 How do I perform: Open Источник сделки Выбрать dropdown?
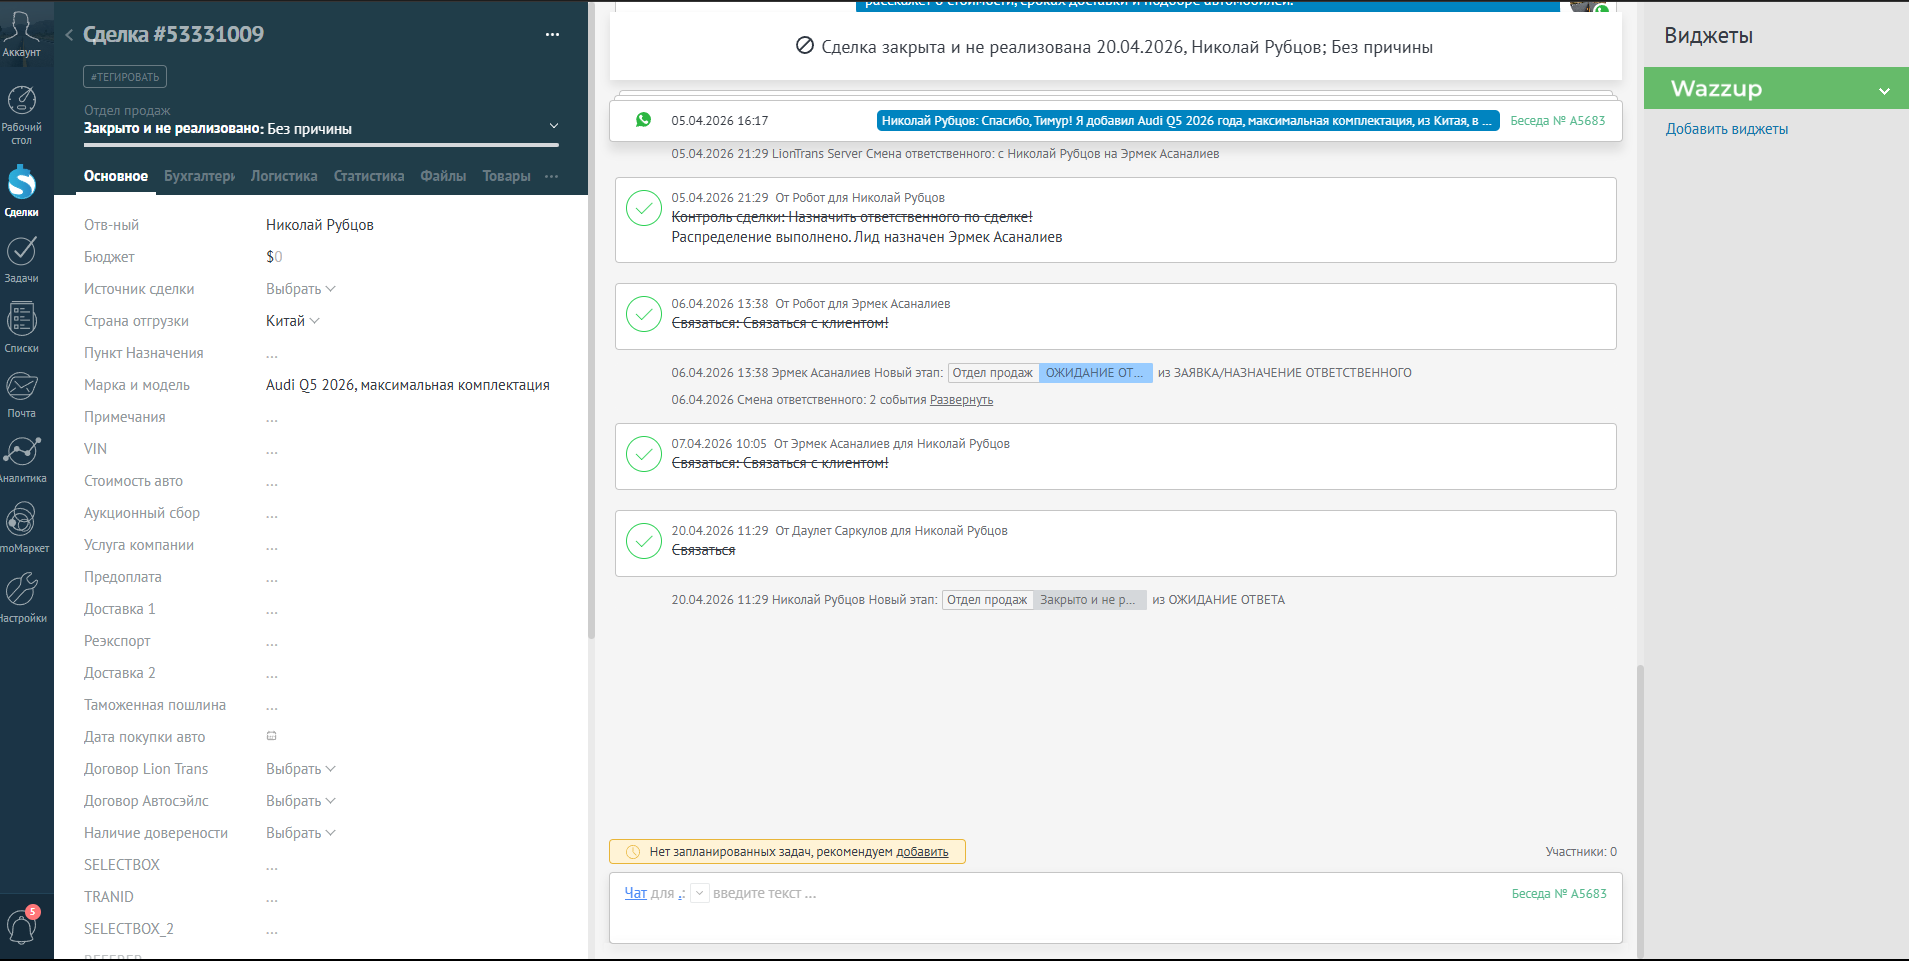(301, 289)
